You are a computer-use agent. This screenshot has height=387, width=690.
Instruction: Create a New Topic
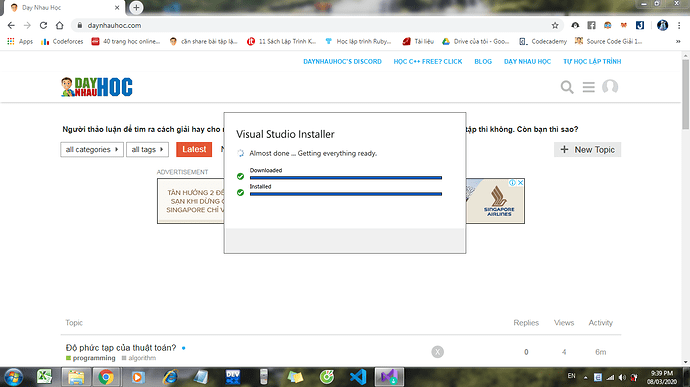587,150
